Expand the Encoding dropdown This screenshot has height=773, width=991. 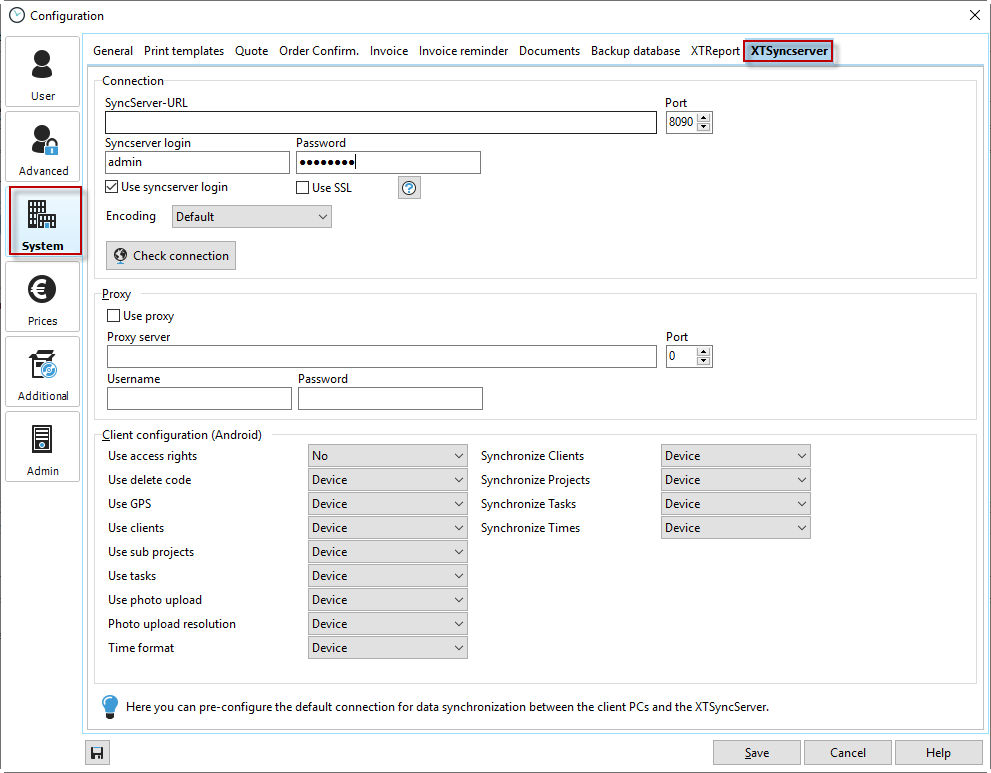coord(251,216)
